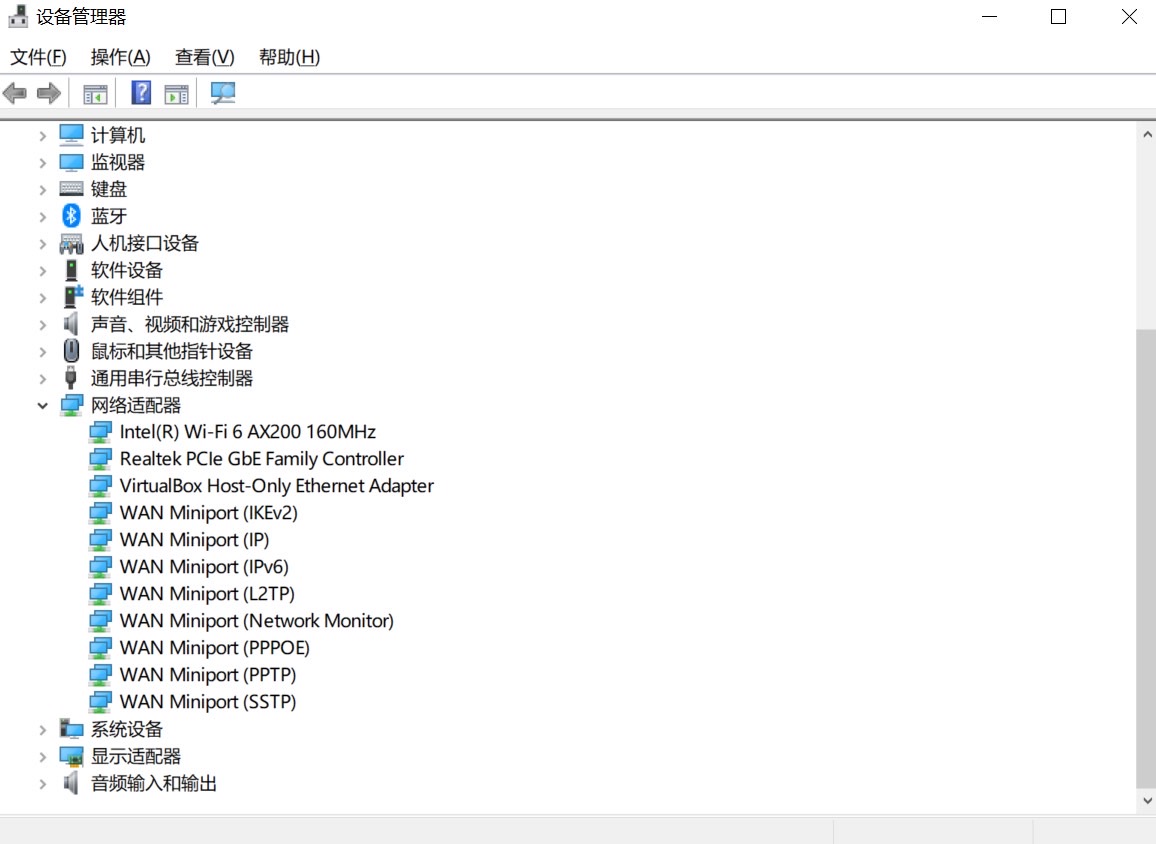The height and width of the screenshot is (844, 1156).
Task: Click the scan for hardware changes icon
Action: tap(222, 94)
